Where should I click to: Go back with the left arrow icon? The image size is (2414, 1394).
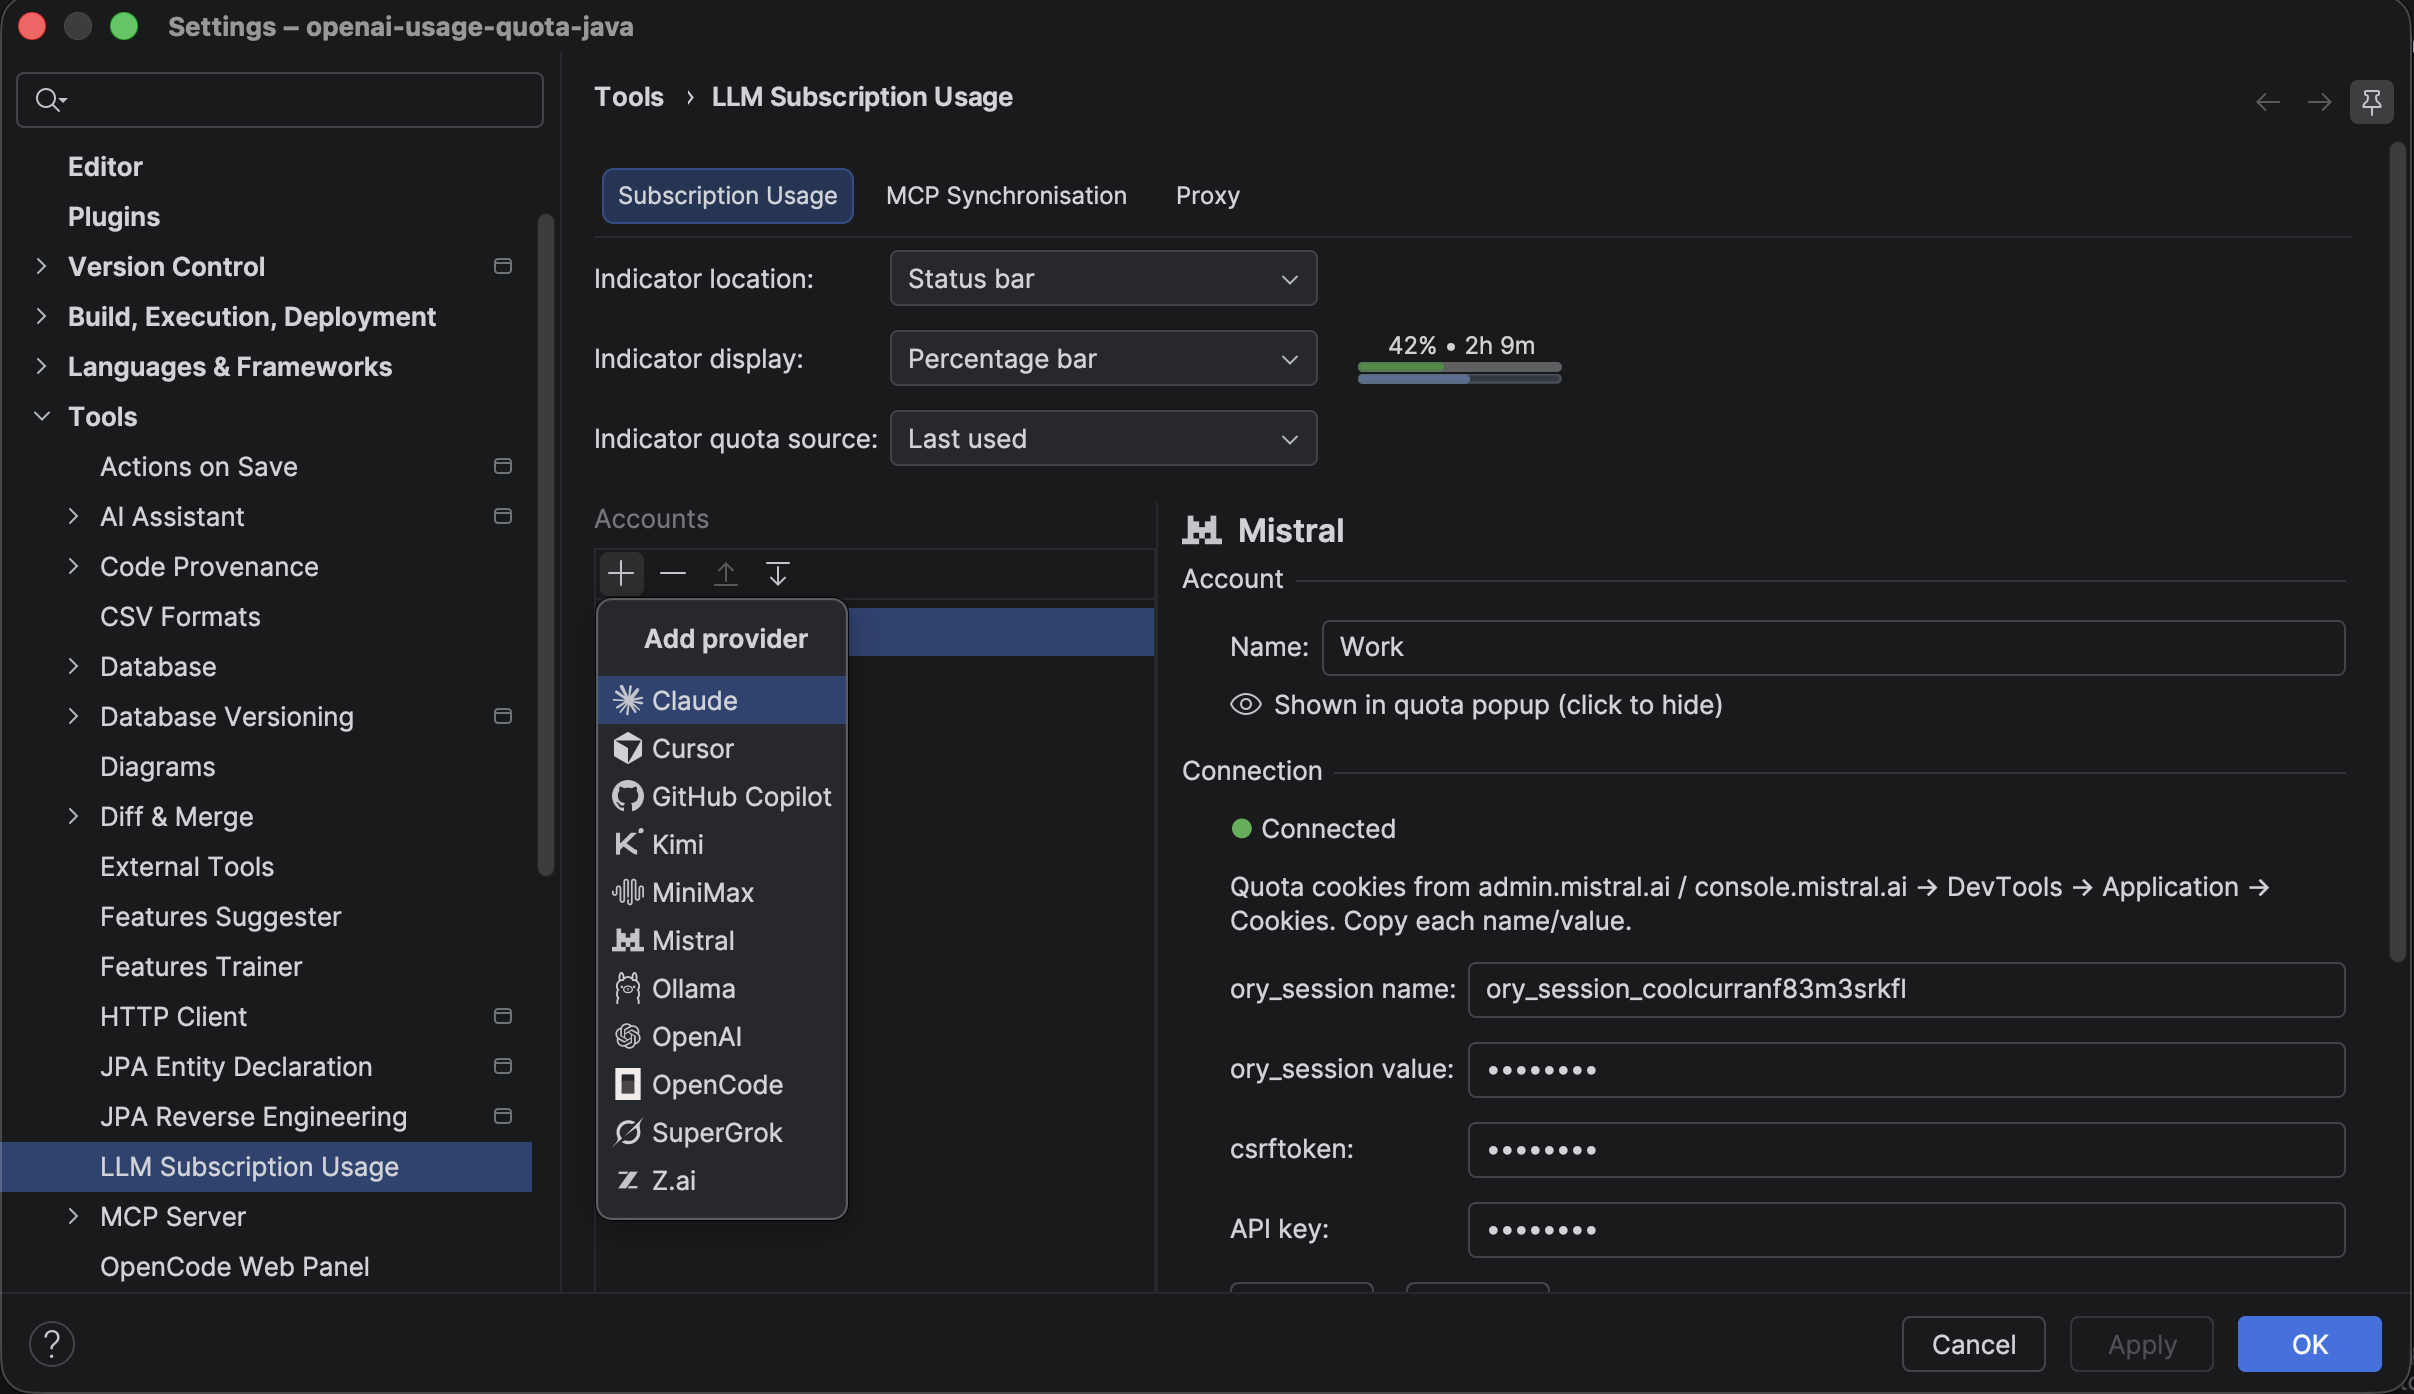tap(2268, 101)
